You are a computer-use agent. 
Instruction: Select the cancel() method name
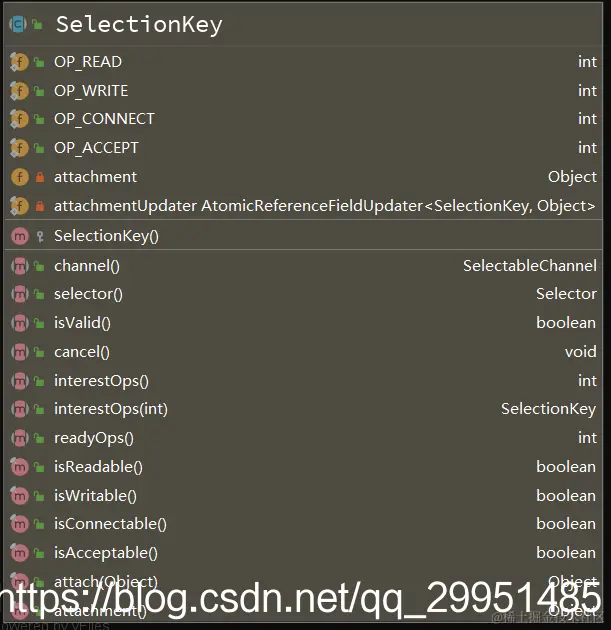82,352
